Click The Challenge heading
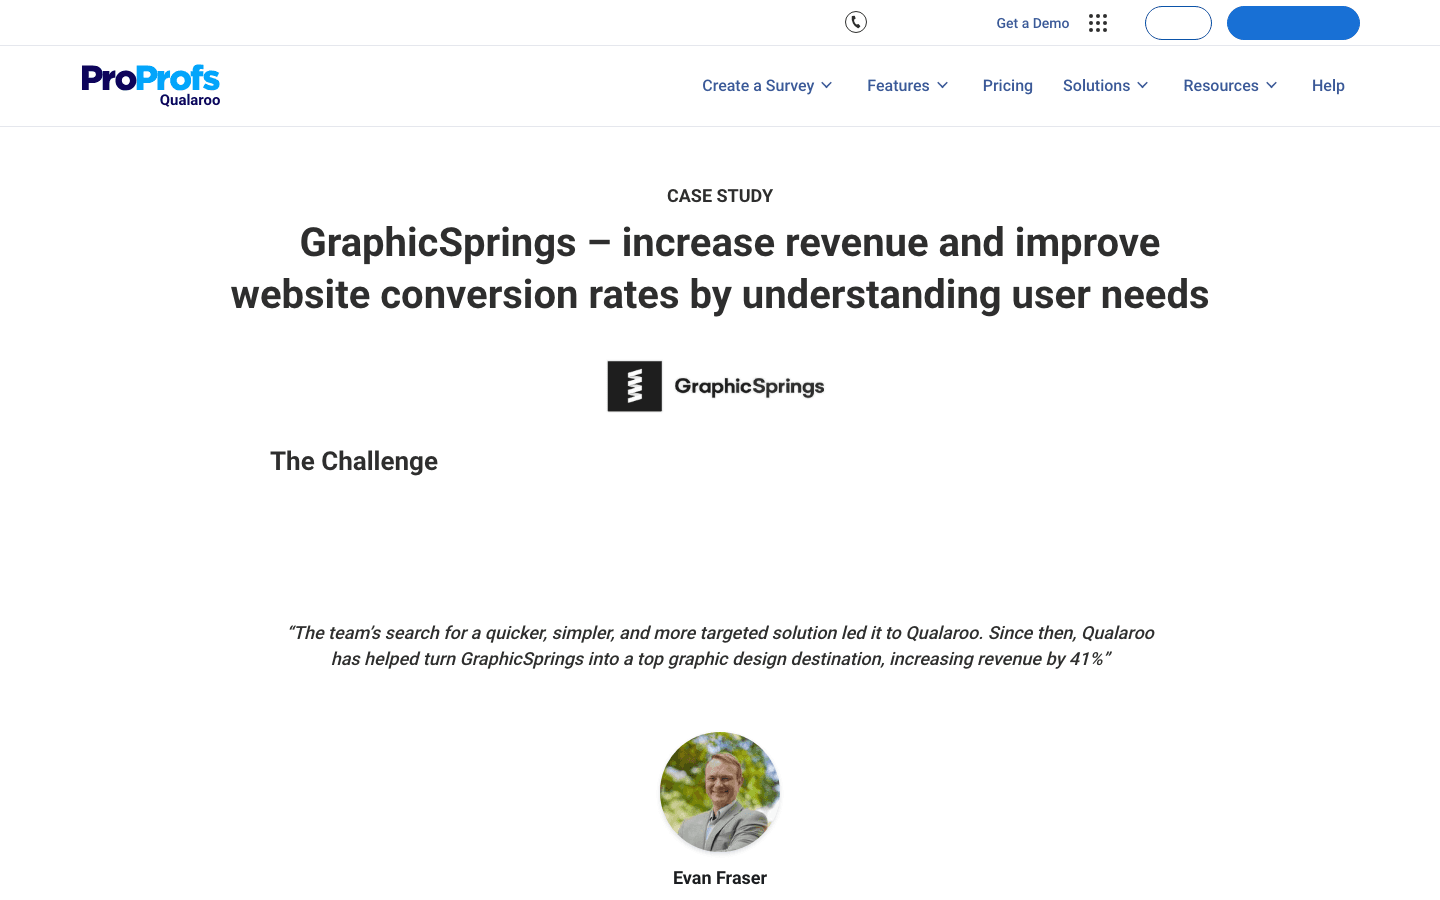The height and width of the screenshot is (900, 1440). click(x=354, y=461)
